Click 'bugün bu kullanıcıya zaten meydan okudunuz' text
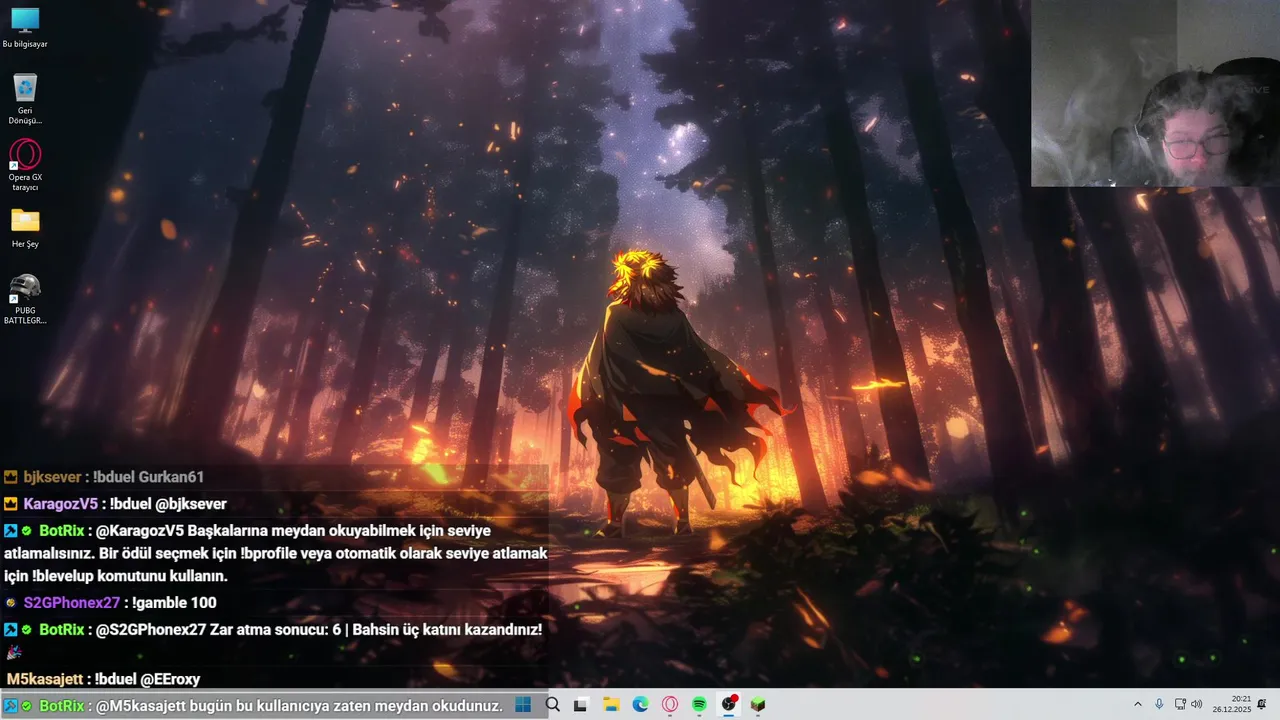1280x720 pixels. point(345,706)
